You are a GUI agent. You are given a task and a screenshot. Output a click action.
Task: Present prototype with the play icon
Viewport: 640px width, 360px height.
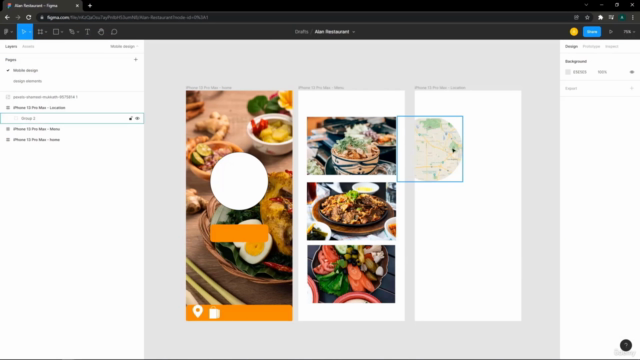pos(611,31)
